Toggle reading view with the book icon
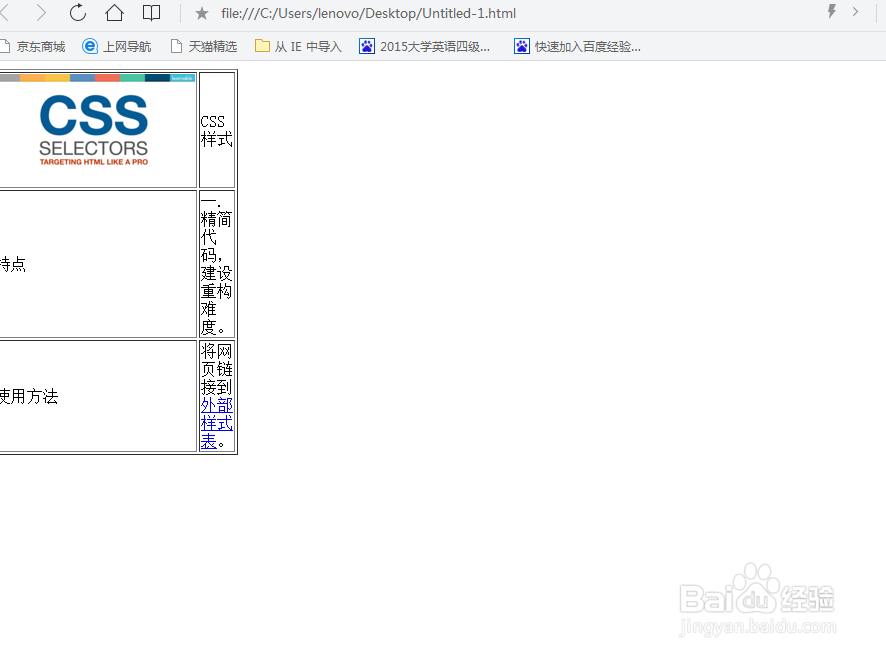 tap(150, 13)
